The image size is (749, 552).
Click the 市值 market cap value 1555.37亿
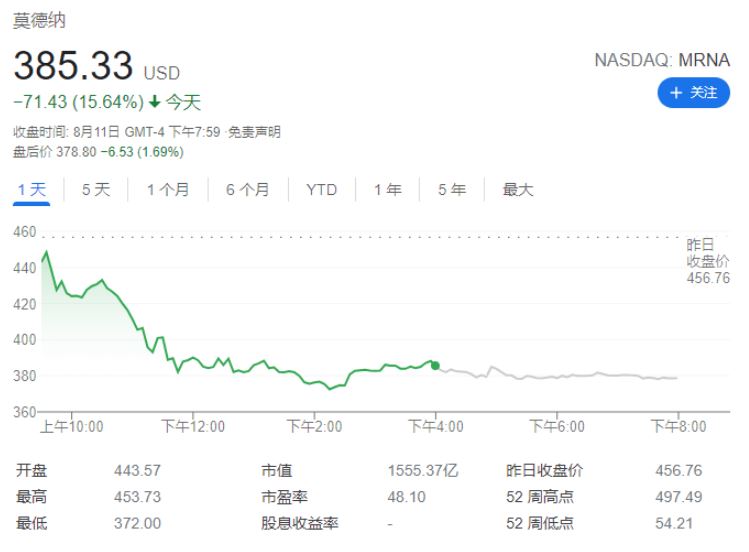pos(422,471)
